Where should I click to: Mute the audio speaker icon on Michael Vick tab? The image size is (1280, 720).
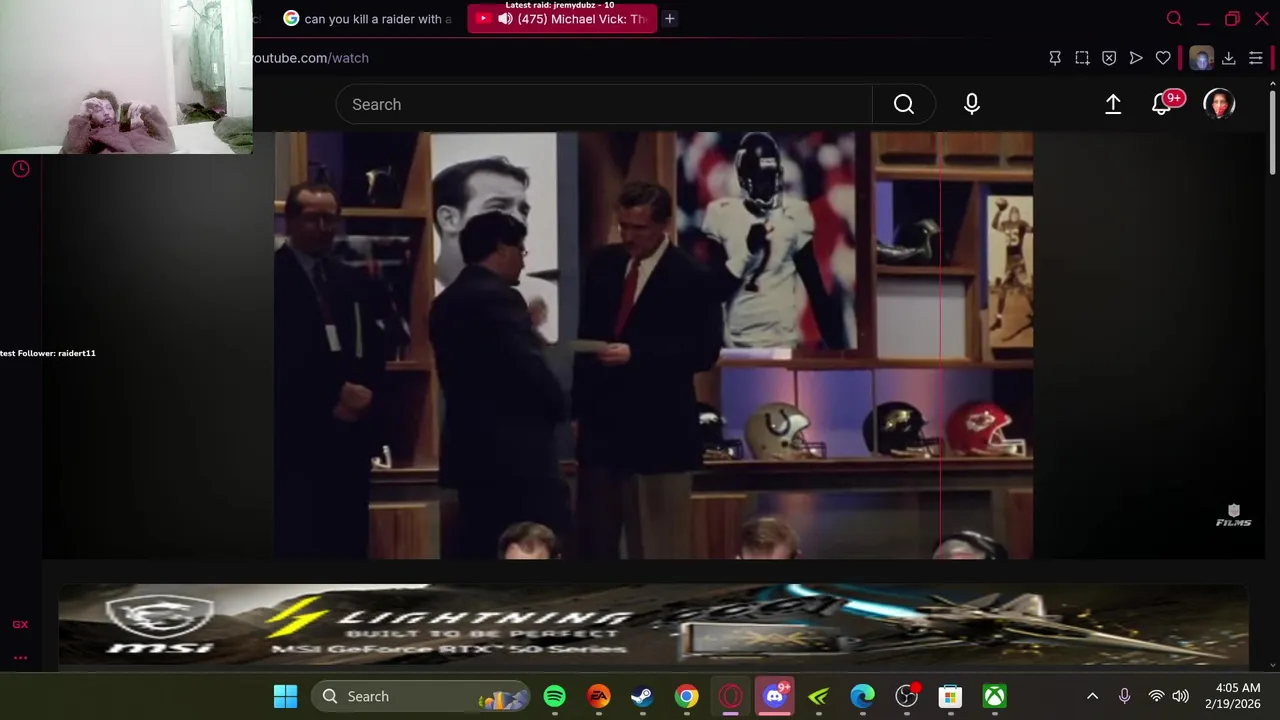506,19
